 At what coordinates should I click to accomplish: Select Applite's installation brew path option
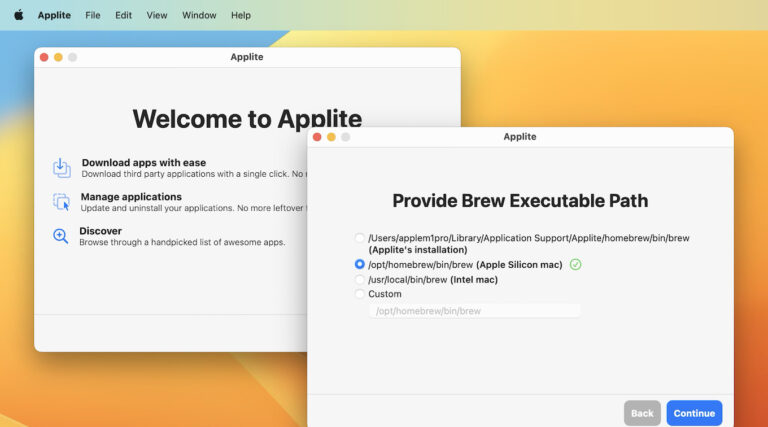pos(360,238)
